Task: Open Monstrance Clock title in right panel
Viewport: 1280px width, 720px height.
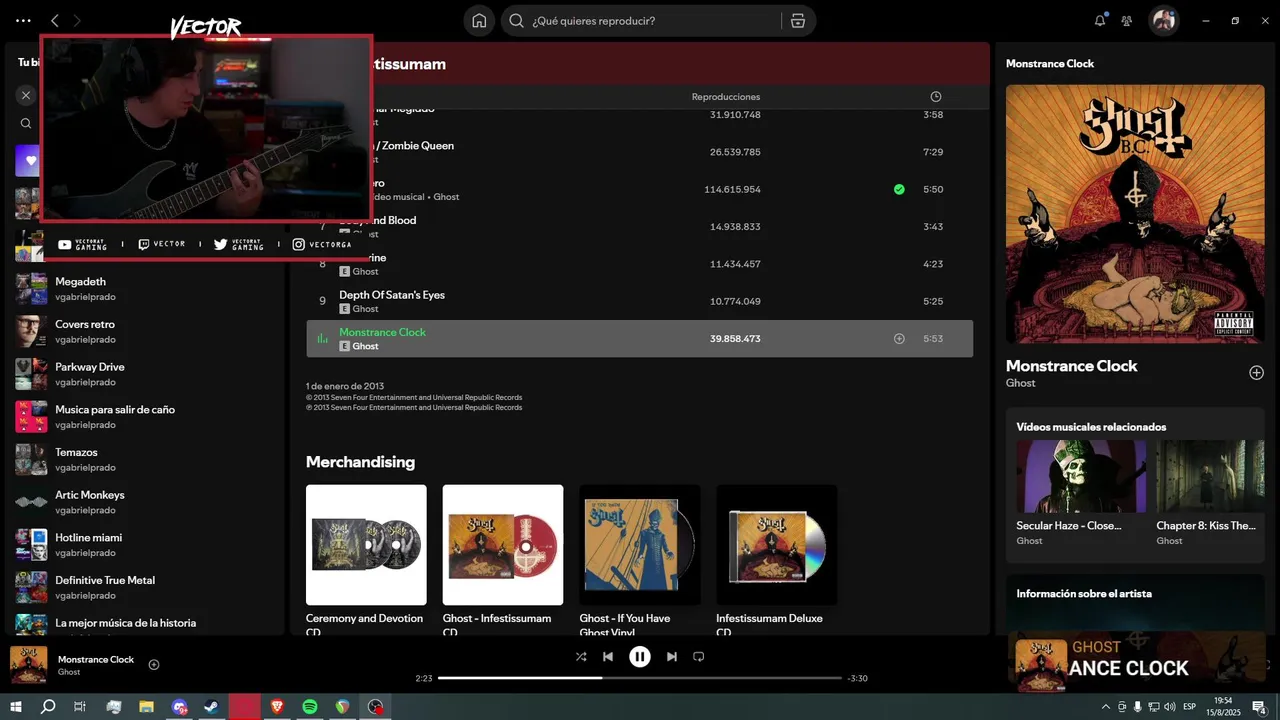Action: (x=1071, y=366)
